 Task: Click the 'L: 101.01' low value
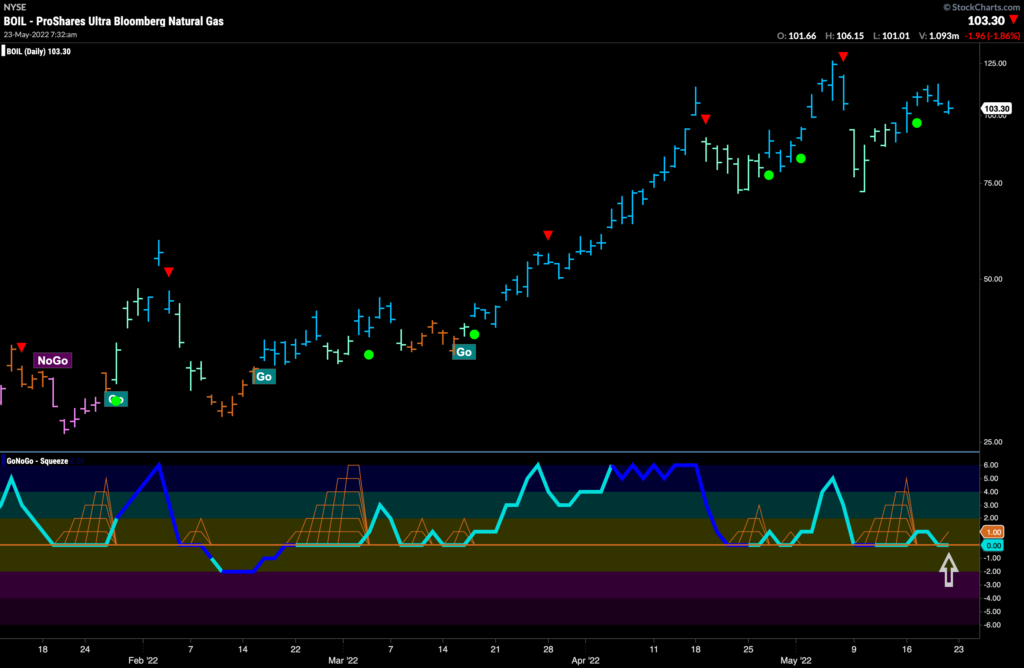tap(891, 36)
